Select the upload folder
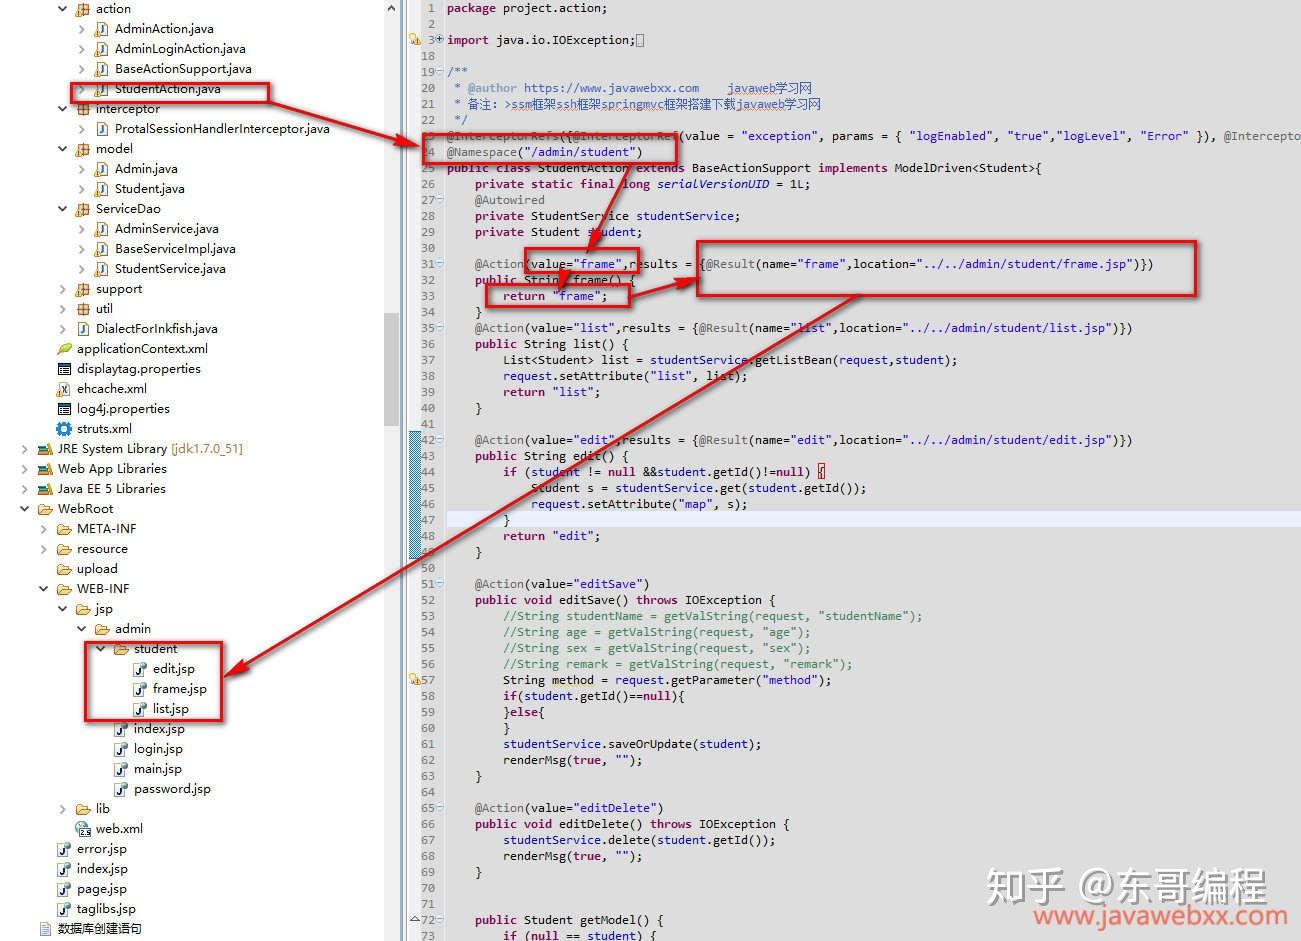 (x=97, y=569)
